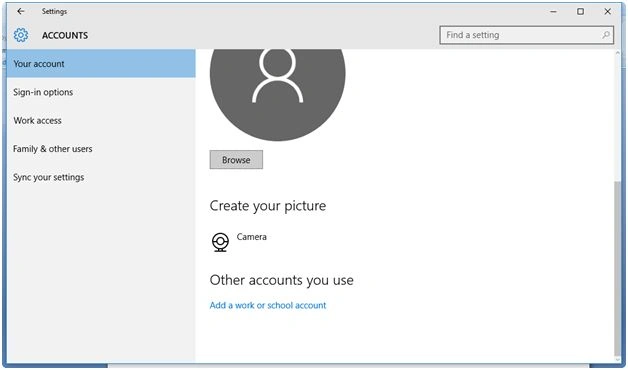Click the default user avatar picture
The height and width of the screenshot is (370, 628).
tap(278, 95)
